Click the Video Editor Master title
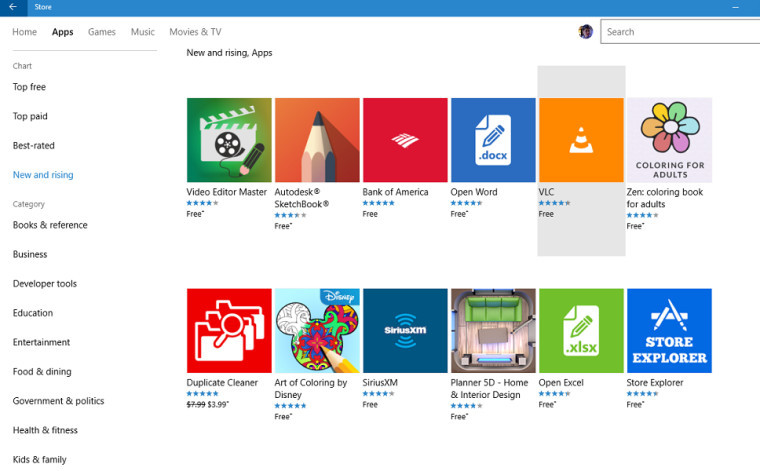The height and width of the screenshot is (471, 760). (227, 192)
